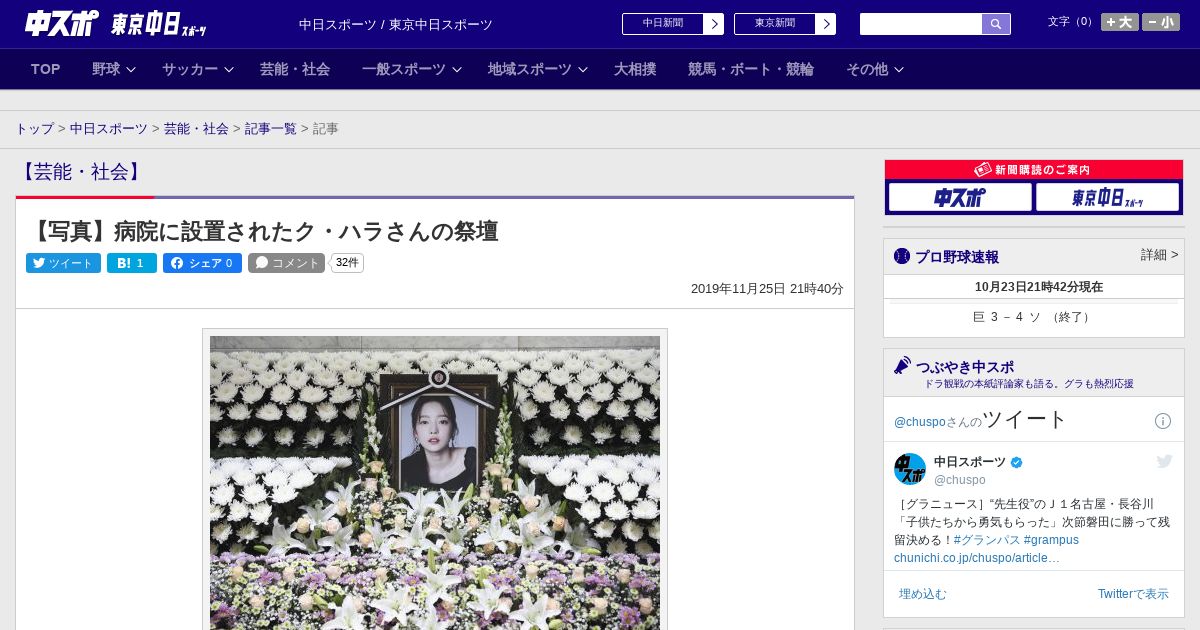Image resolution: width=1200 pixels, height=630 pixels.
Task: Open the 大相撲 menu item
Action: [635, 69]
